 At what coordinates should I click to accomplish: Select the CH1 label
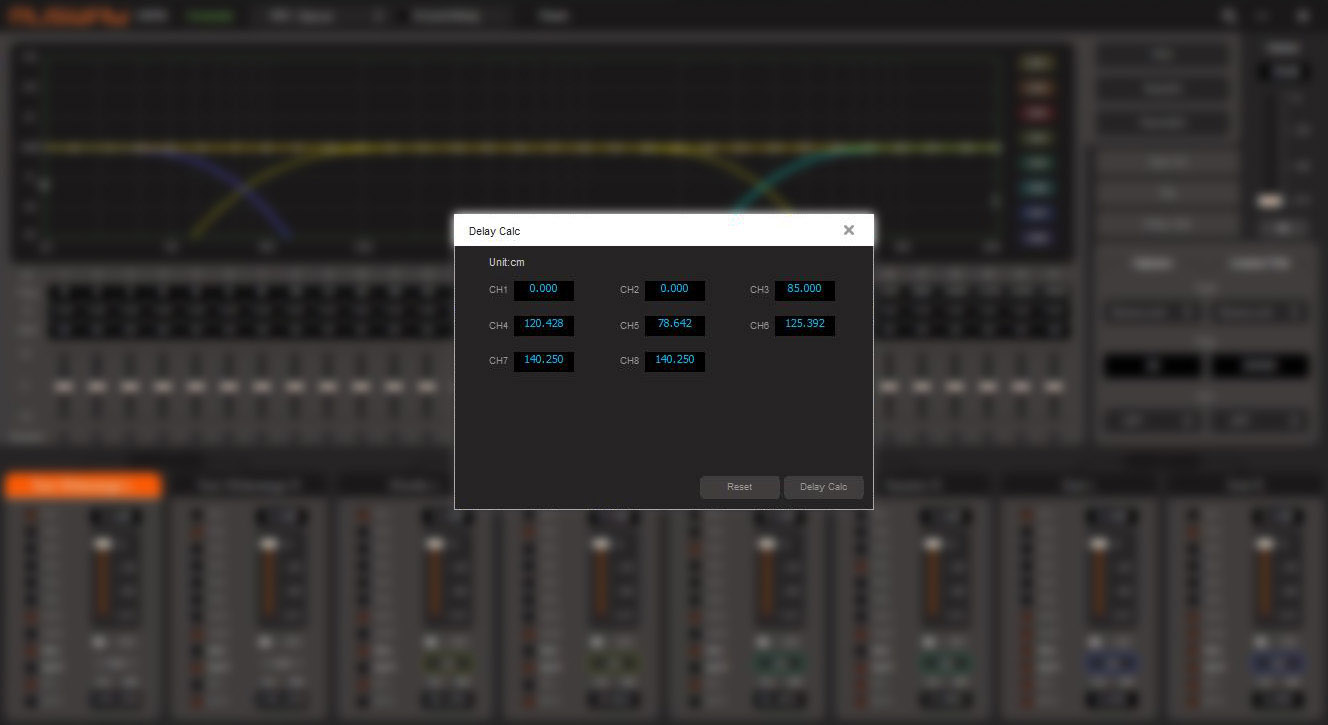pyautogui.click(x=498, y=290)
